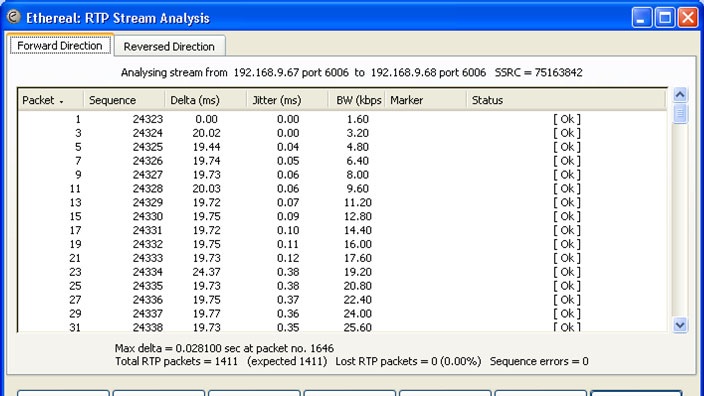Select sequence number 24333
Image resolution: width=704 pixels, height=396 pixels.
point(148,258)
